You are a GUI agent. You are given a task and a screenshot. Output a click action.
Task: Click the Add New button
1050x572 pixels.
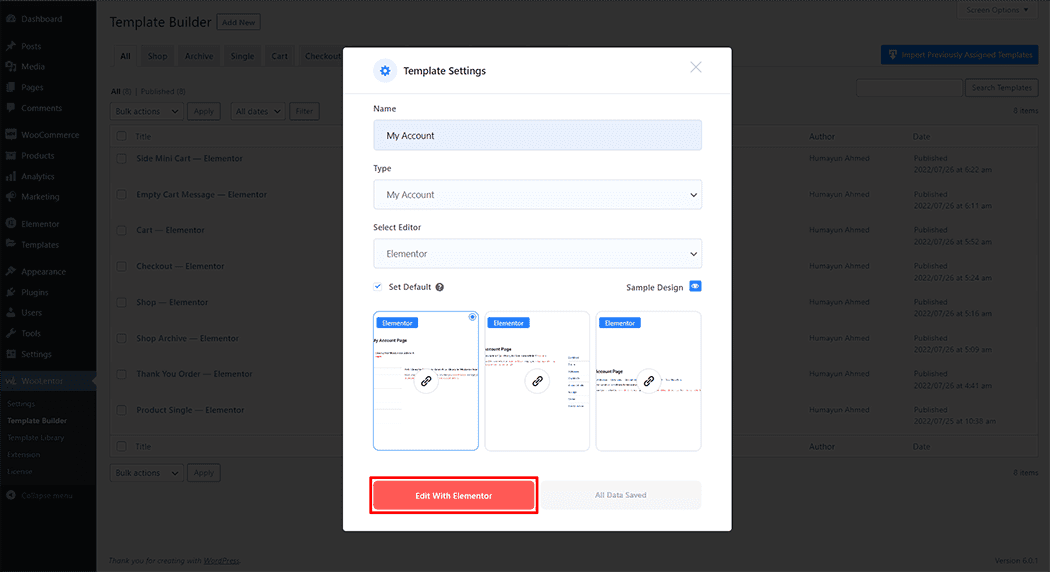pos(238,22)
